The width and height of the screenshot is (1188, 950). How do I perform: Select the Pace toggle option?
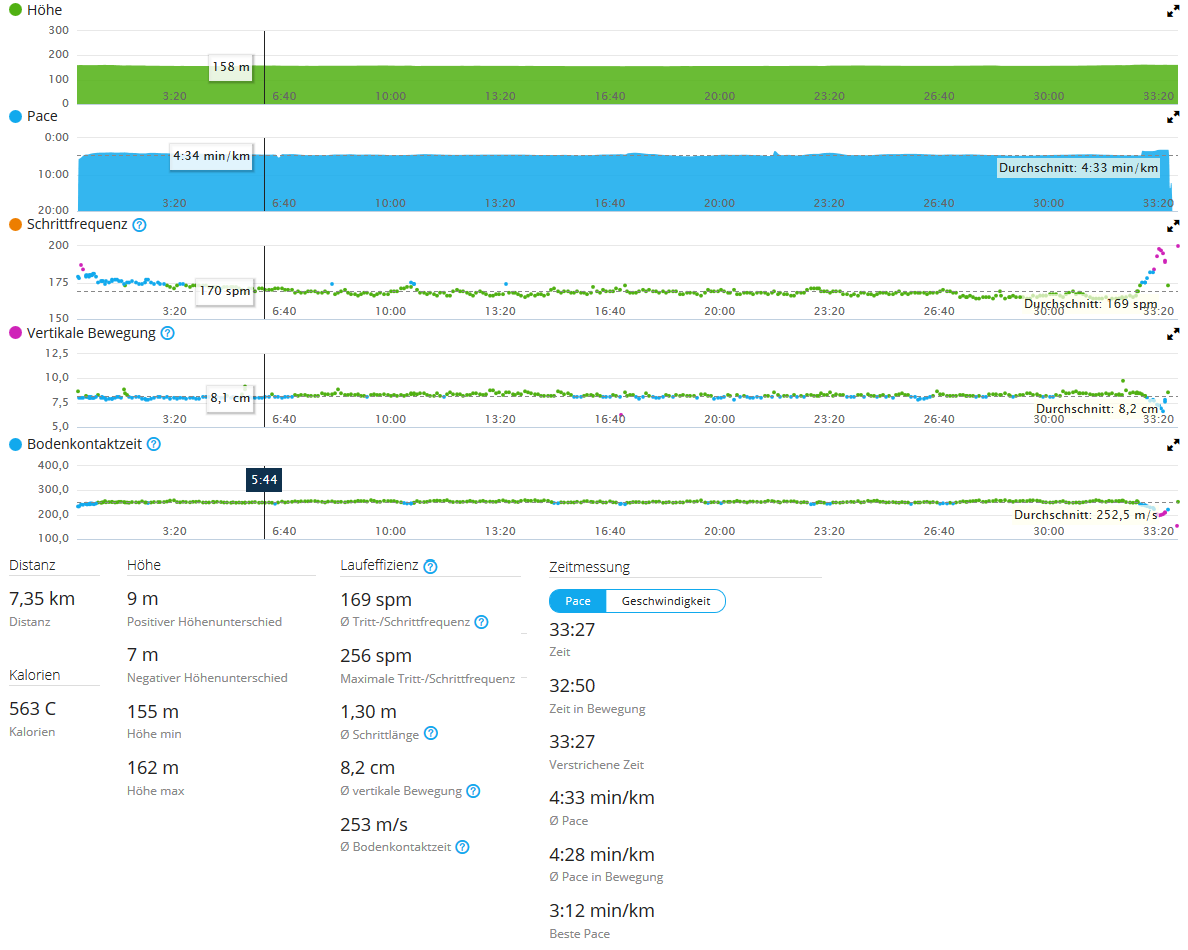(x=578, y=601)
